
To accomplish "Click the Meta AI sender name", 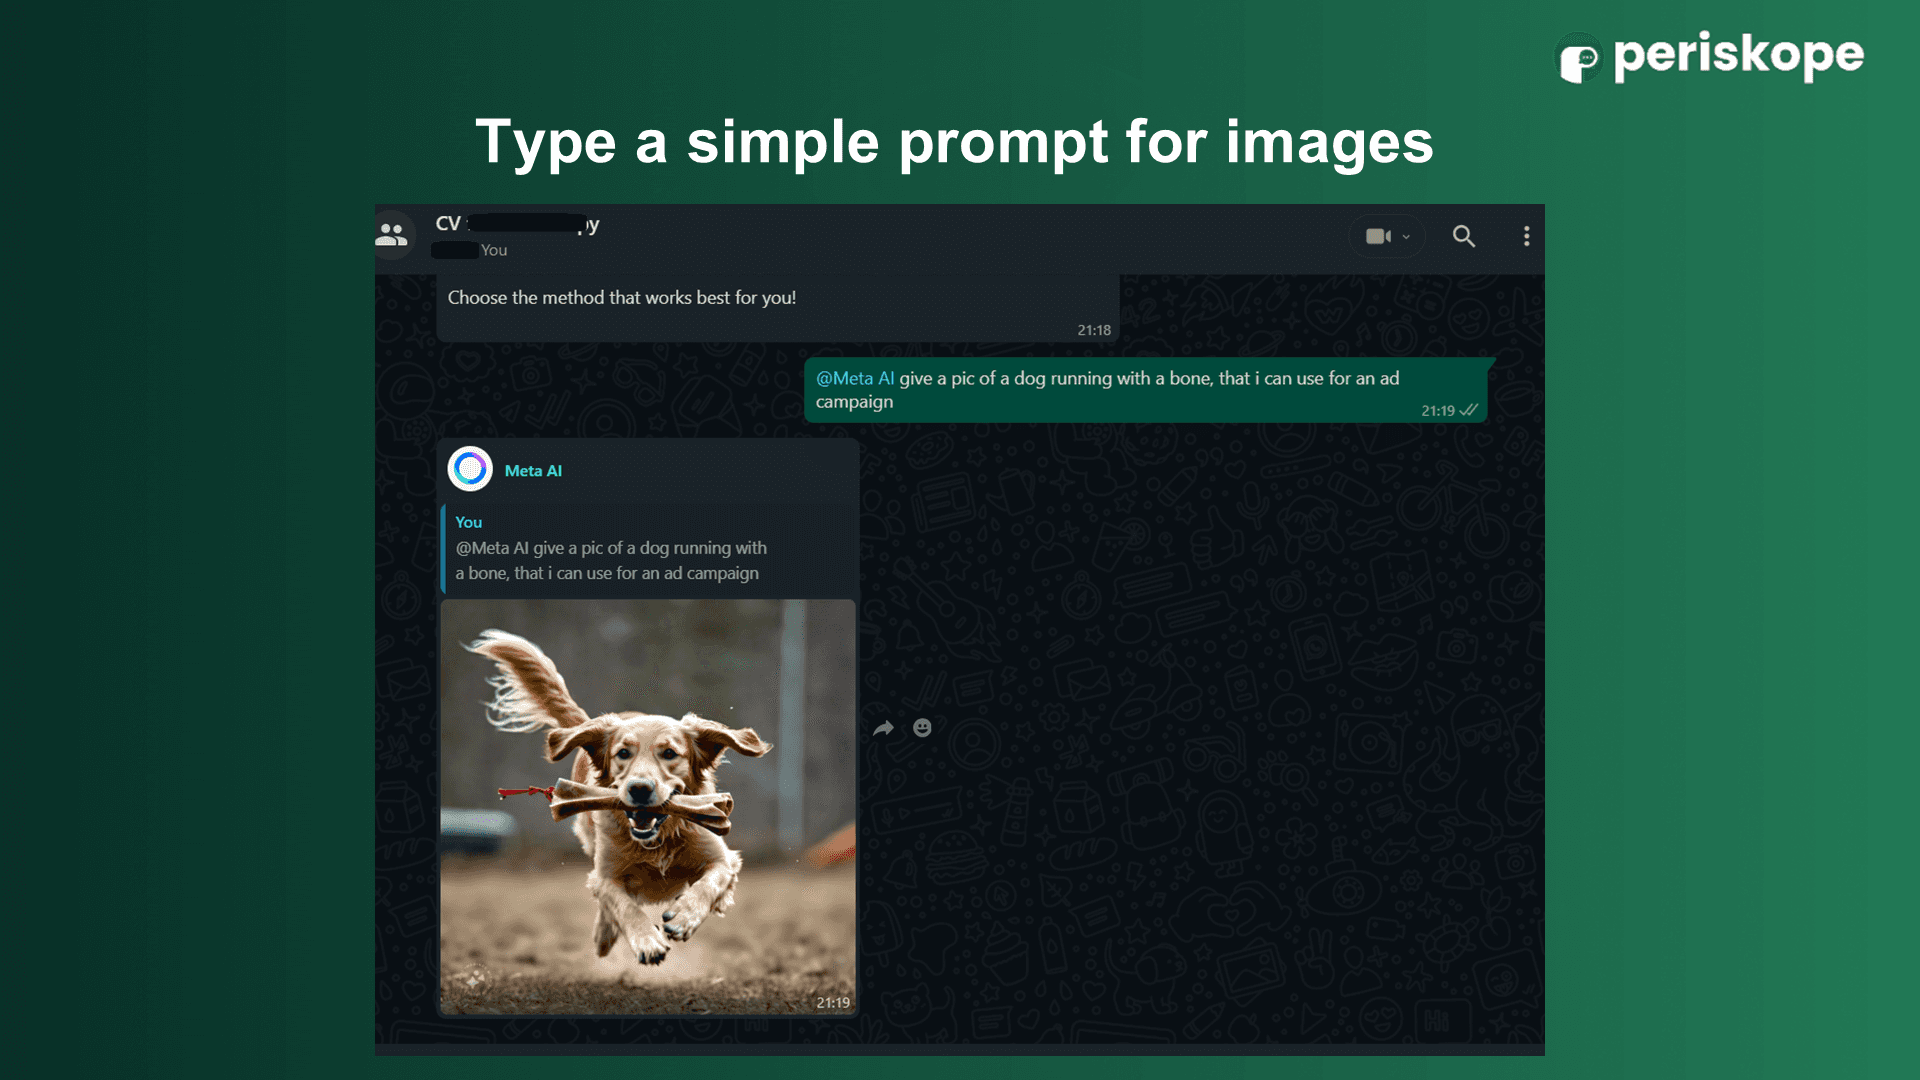I will (x=533, y=471).
